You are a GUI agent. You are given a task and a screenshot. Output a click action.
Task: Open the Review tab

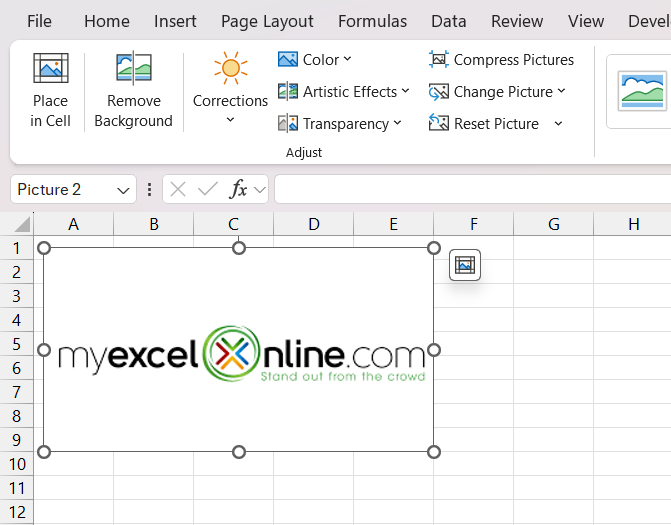pos(517,21)
